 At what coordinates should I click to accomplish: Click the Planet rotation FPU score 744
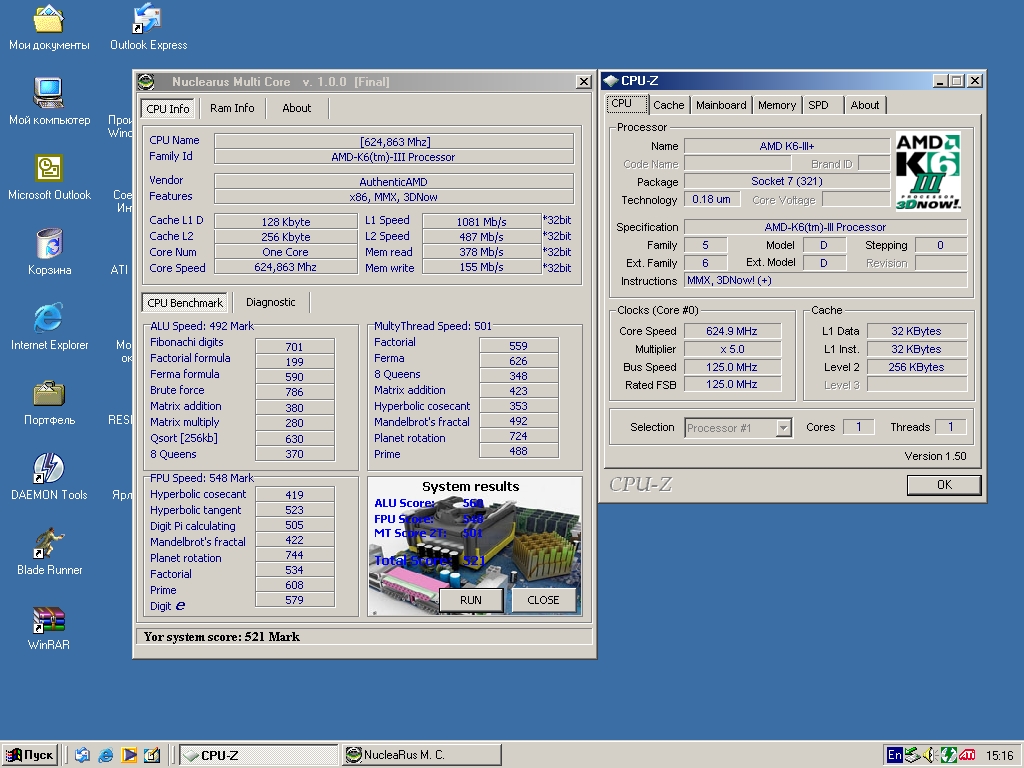[295, 555]
